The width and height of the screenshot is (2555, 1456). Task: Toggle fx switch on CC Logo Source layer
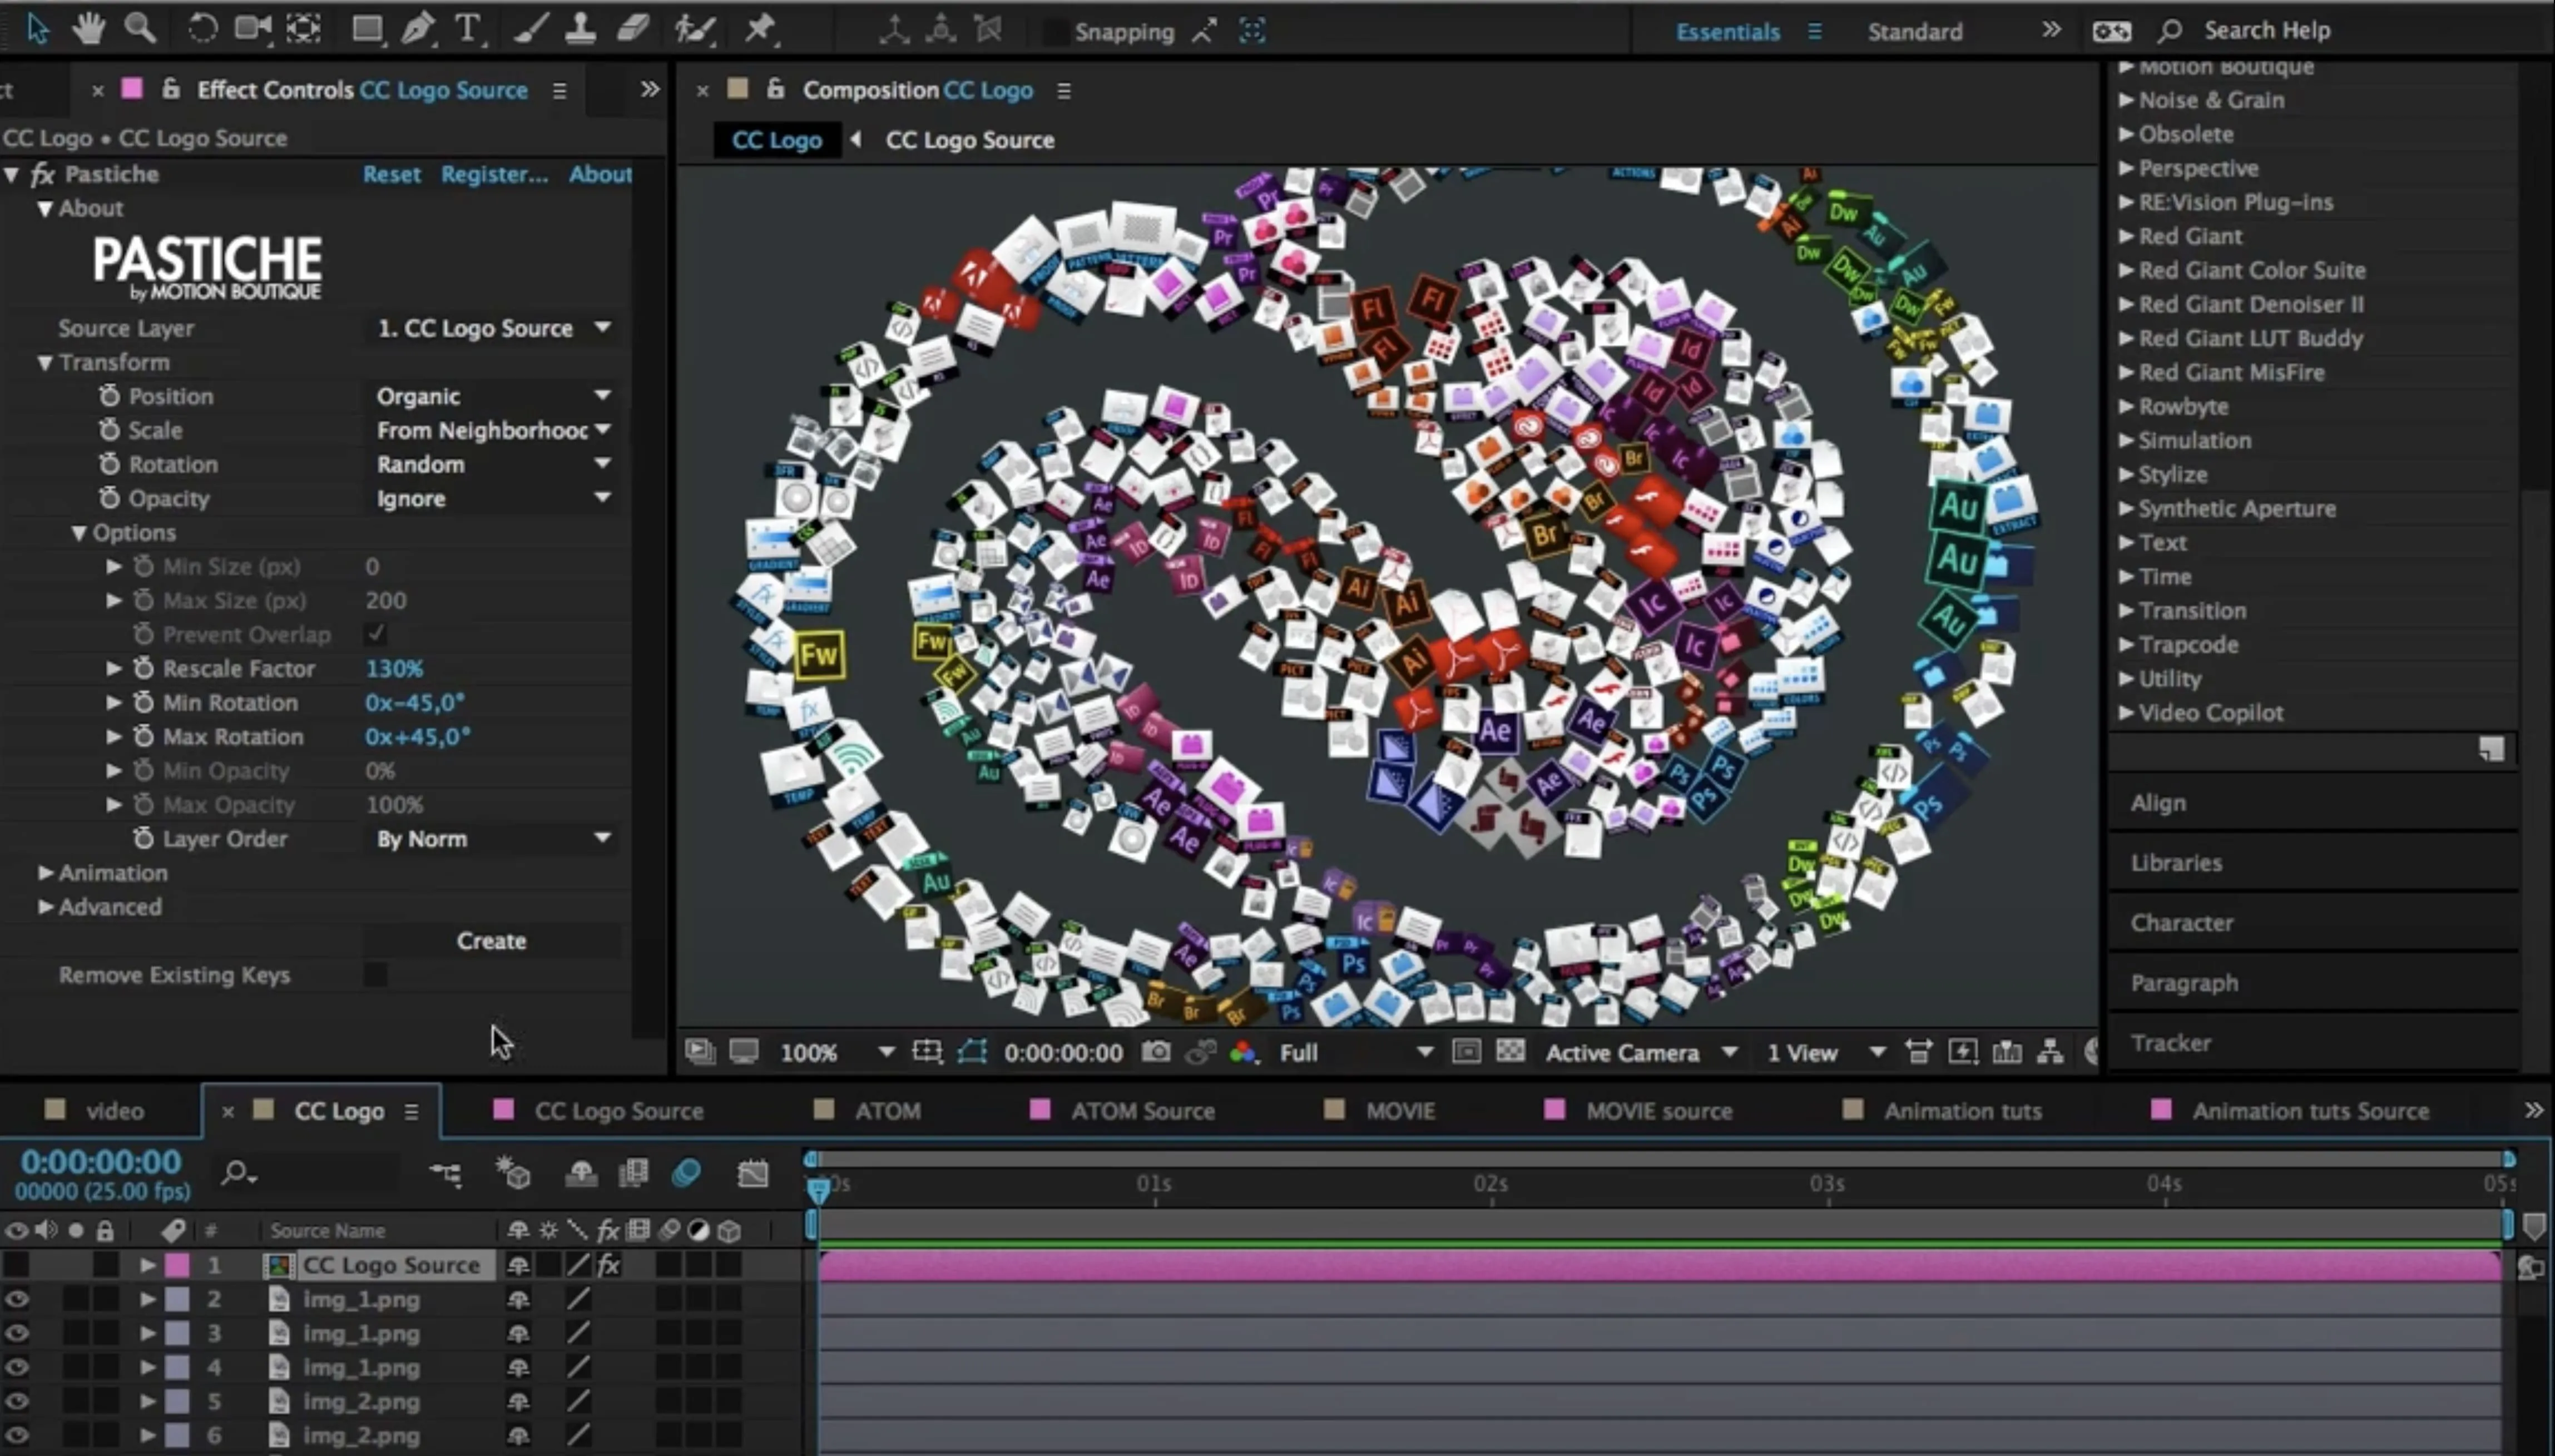tap(609, 1265)
